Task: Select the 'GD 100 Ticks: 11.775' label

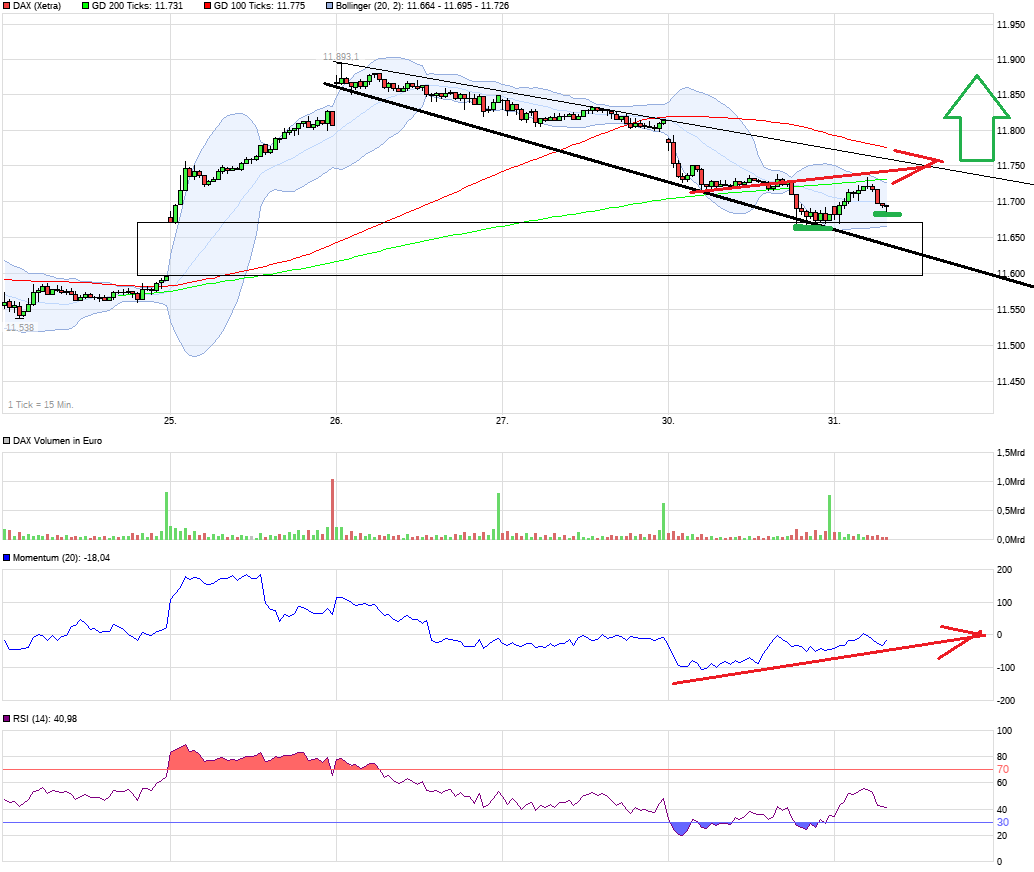Action: coord(259,6)
